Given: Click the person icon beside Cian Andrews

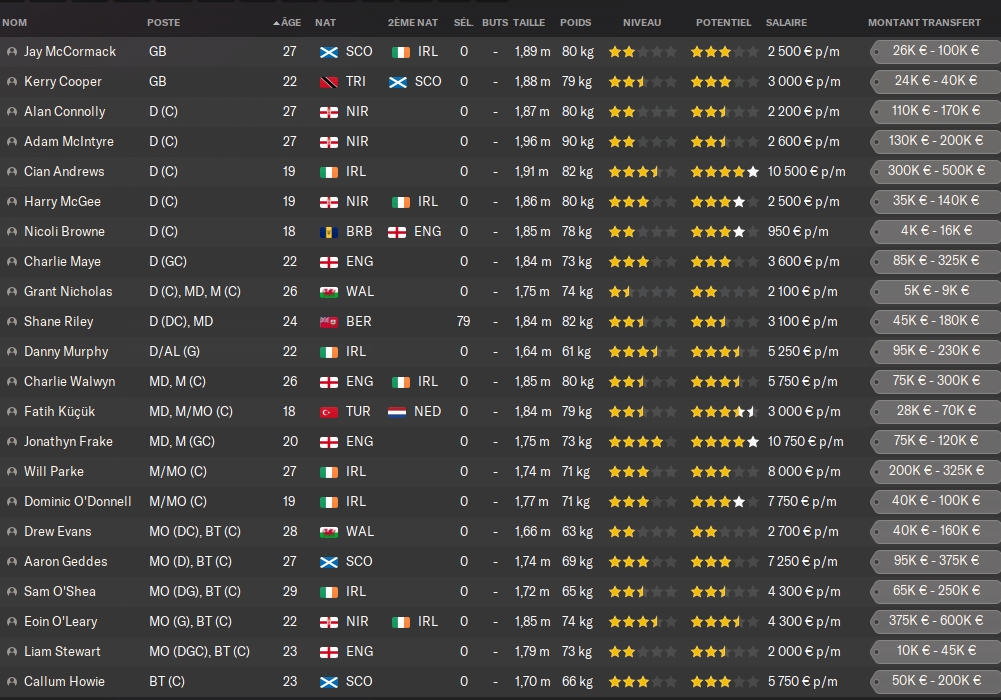Looking at the screenshot, I should (x=11, y=172).
